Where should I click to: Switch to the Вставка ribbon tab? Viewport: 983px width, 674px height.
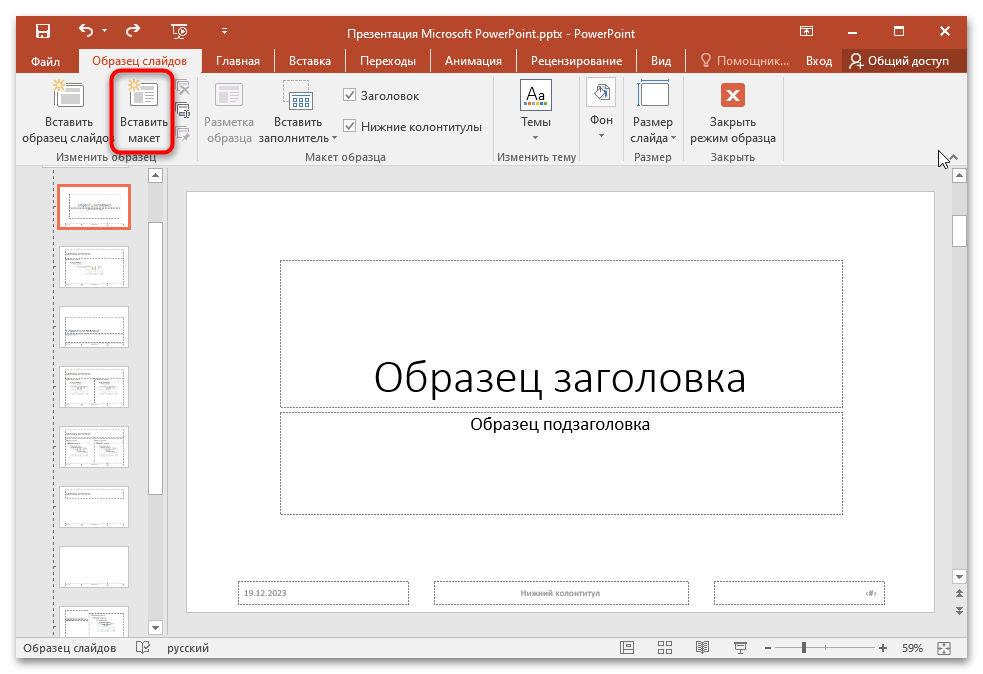pyautogui.click(x=309, y=60)
